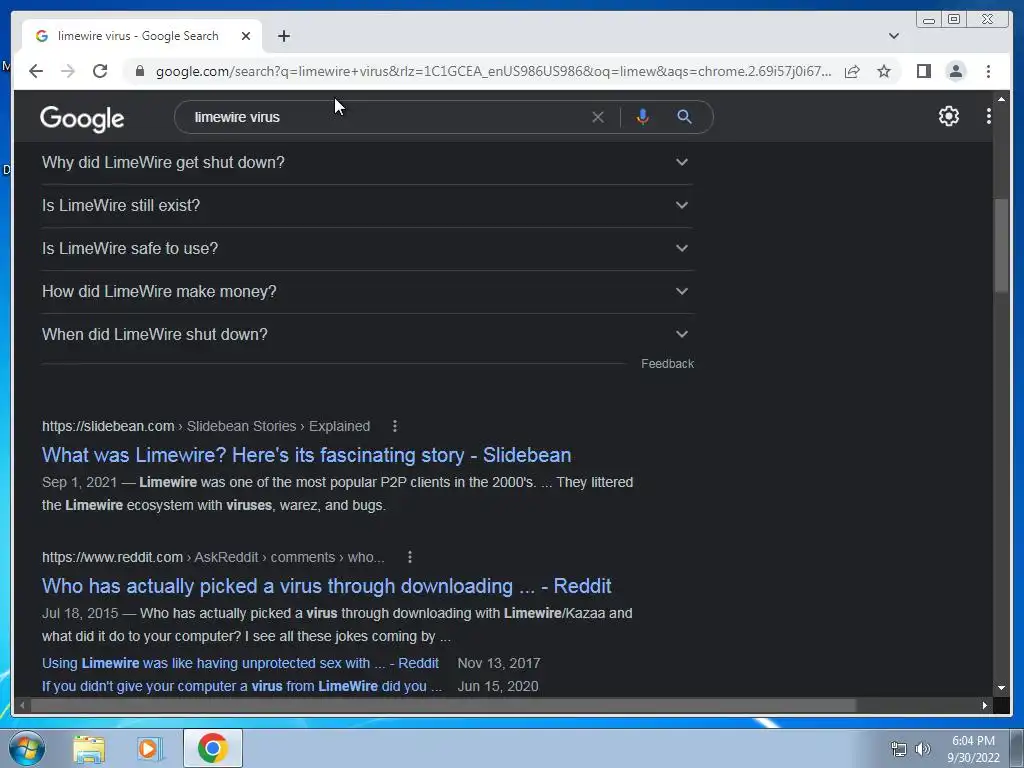
Task: Click the vertical scrollbar thumb
Action: coord(1001,245)
